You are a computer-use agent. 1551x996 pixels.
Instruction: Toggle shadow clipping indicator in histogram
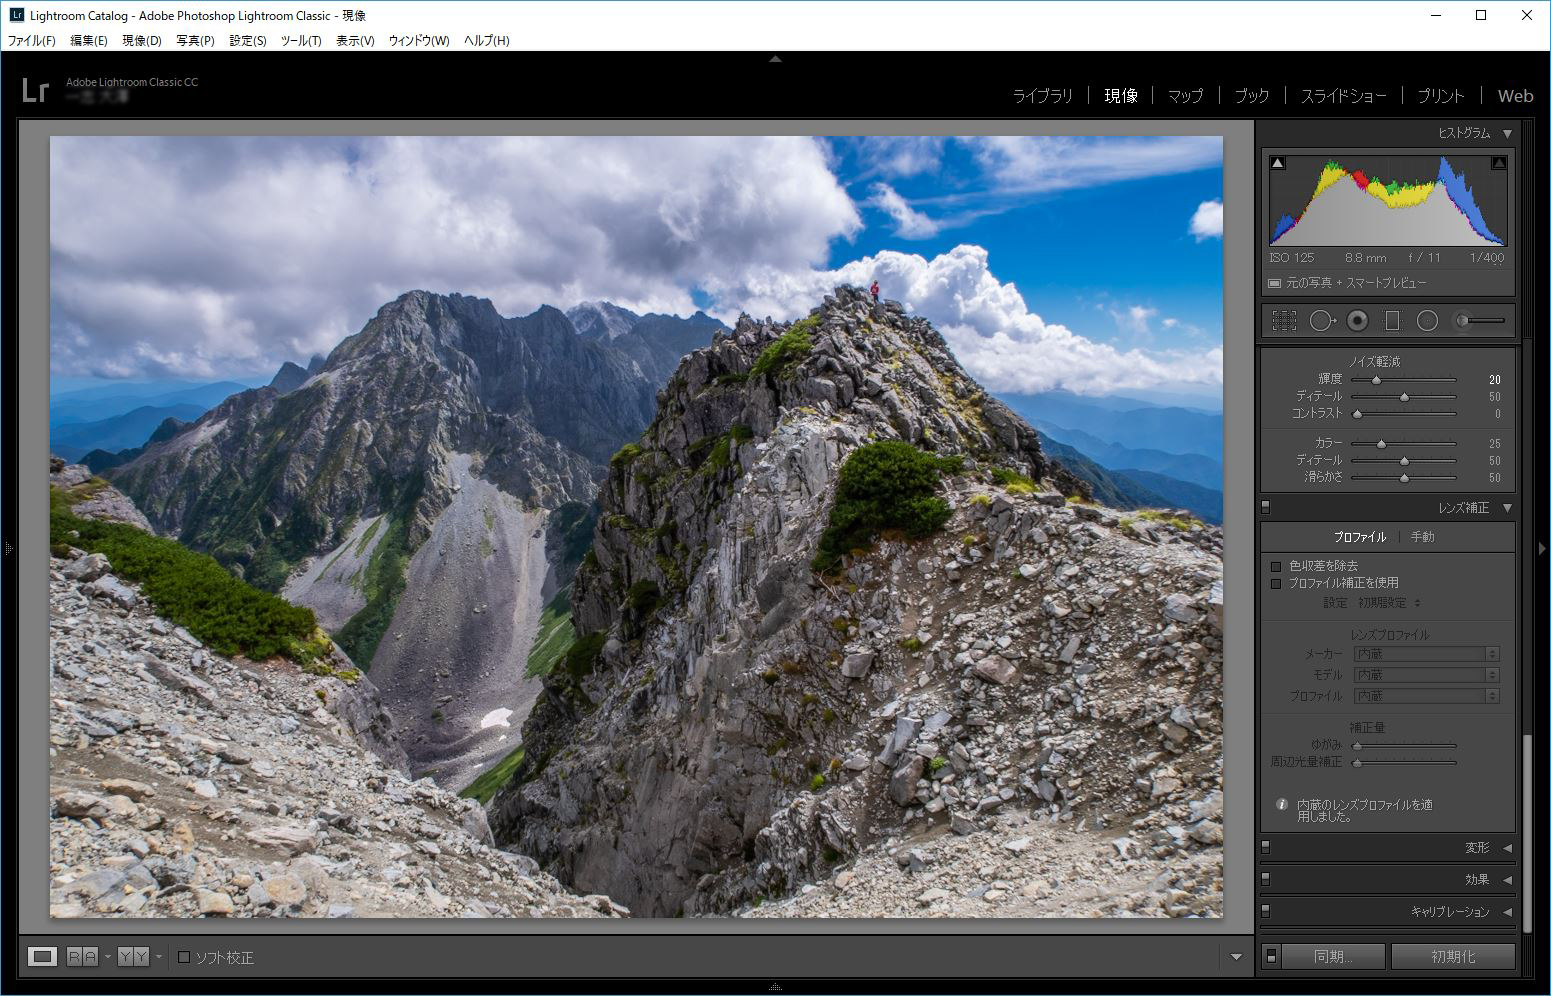tap(1277, 162)
